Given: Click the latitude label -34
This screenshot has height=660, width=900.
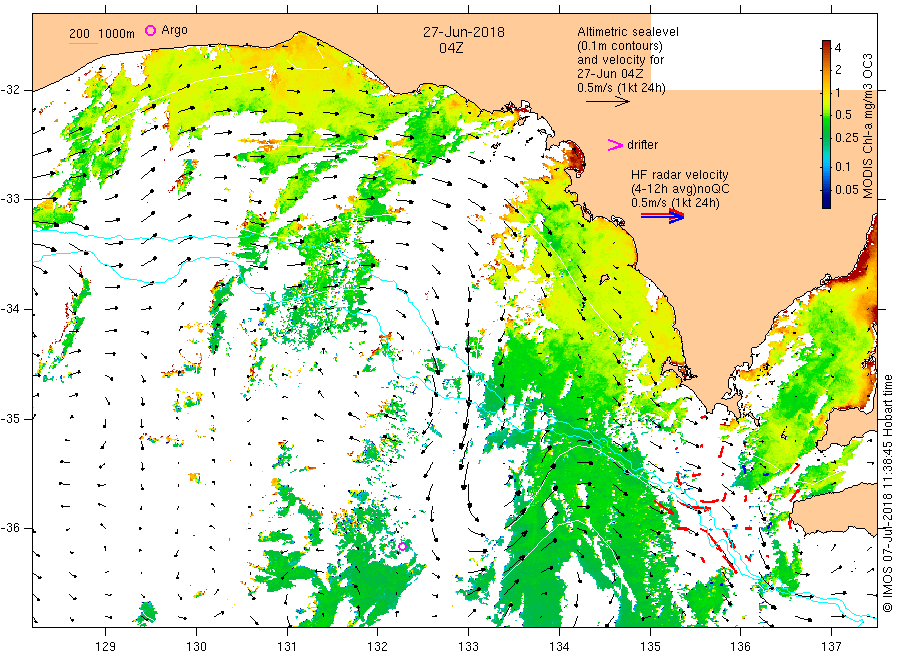Looking at the screenshot, I should 11,309.
